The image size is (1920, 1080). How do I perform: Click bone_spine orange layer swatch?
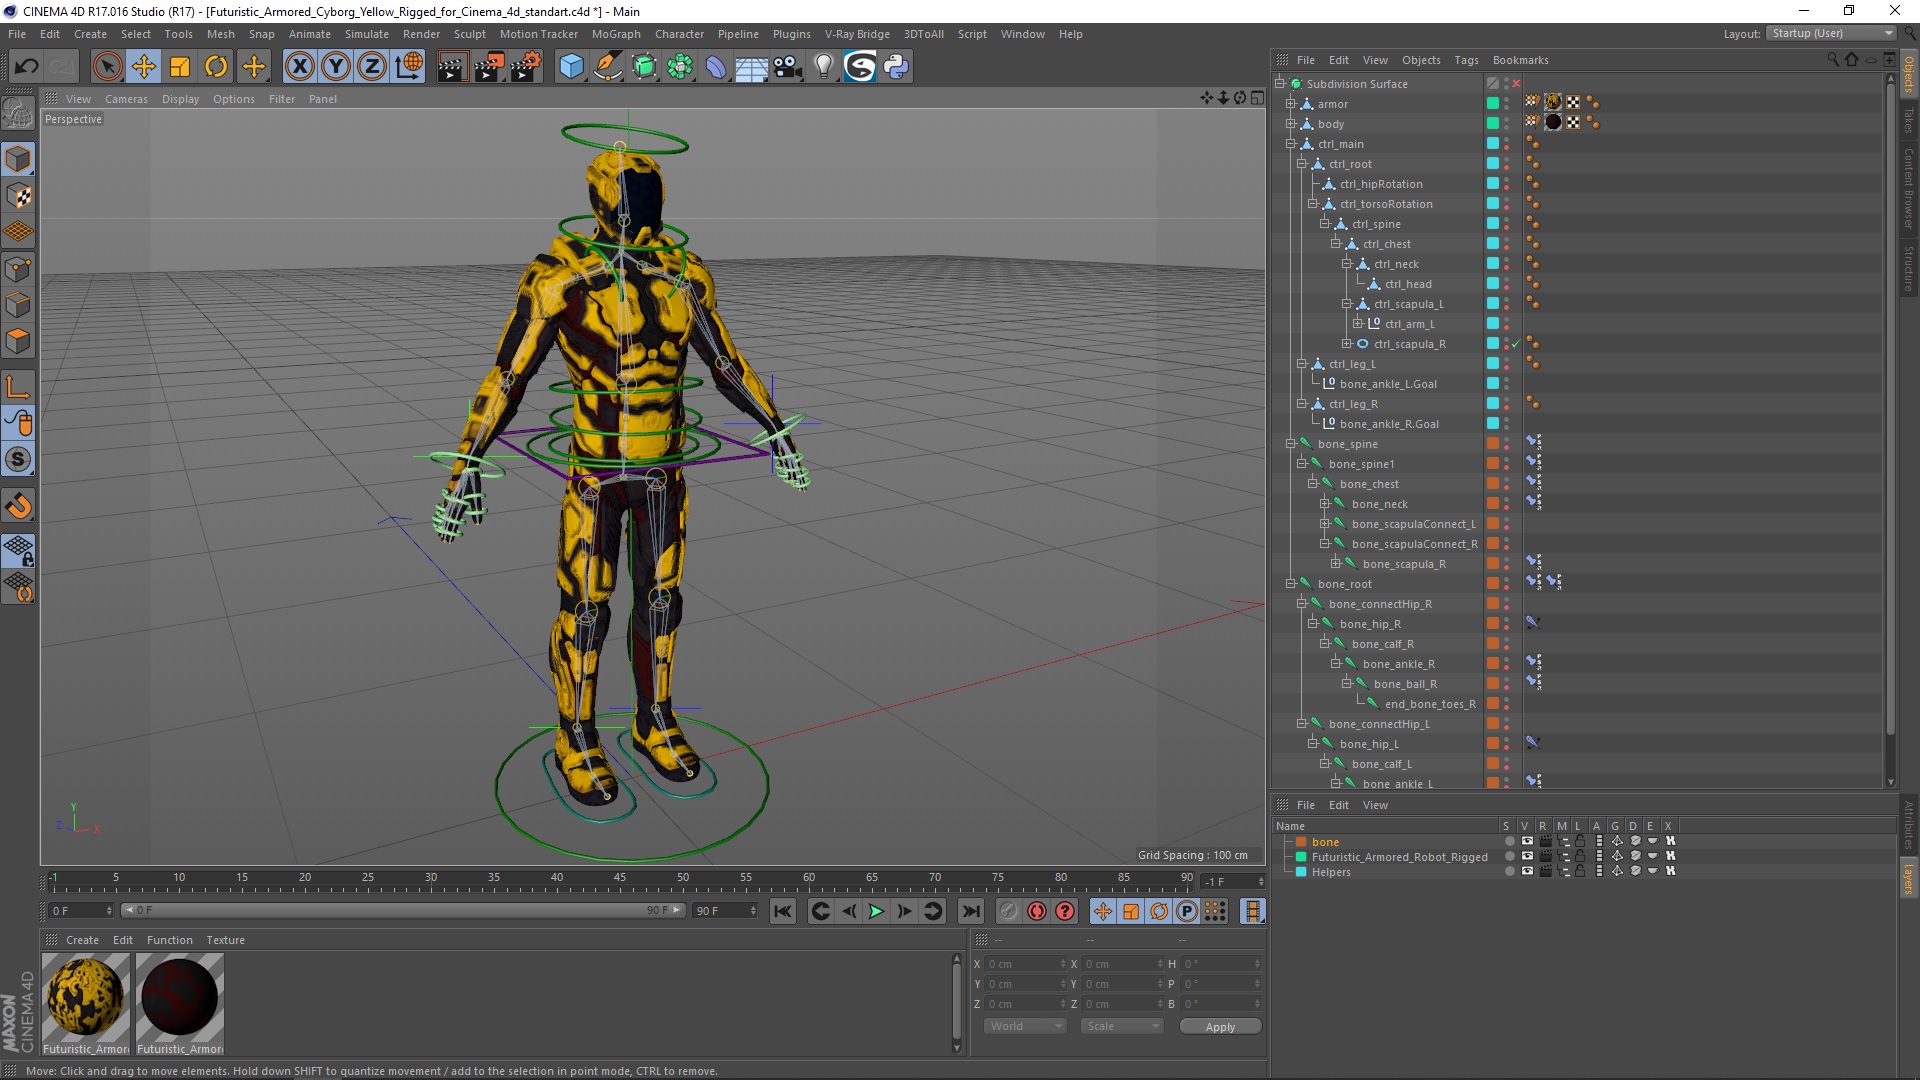[1493, 443]
